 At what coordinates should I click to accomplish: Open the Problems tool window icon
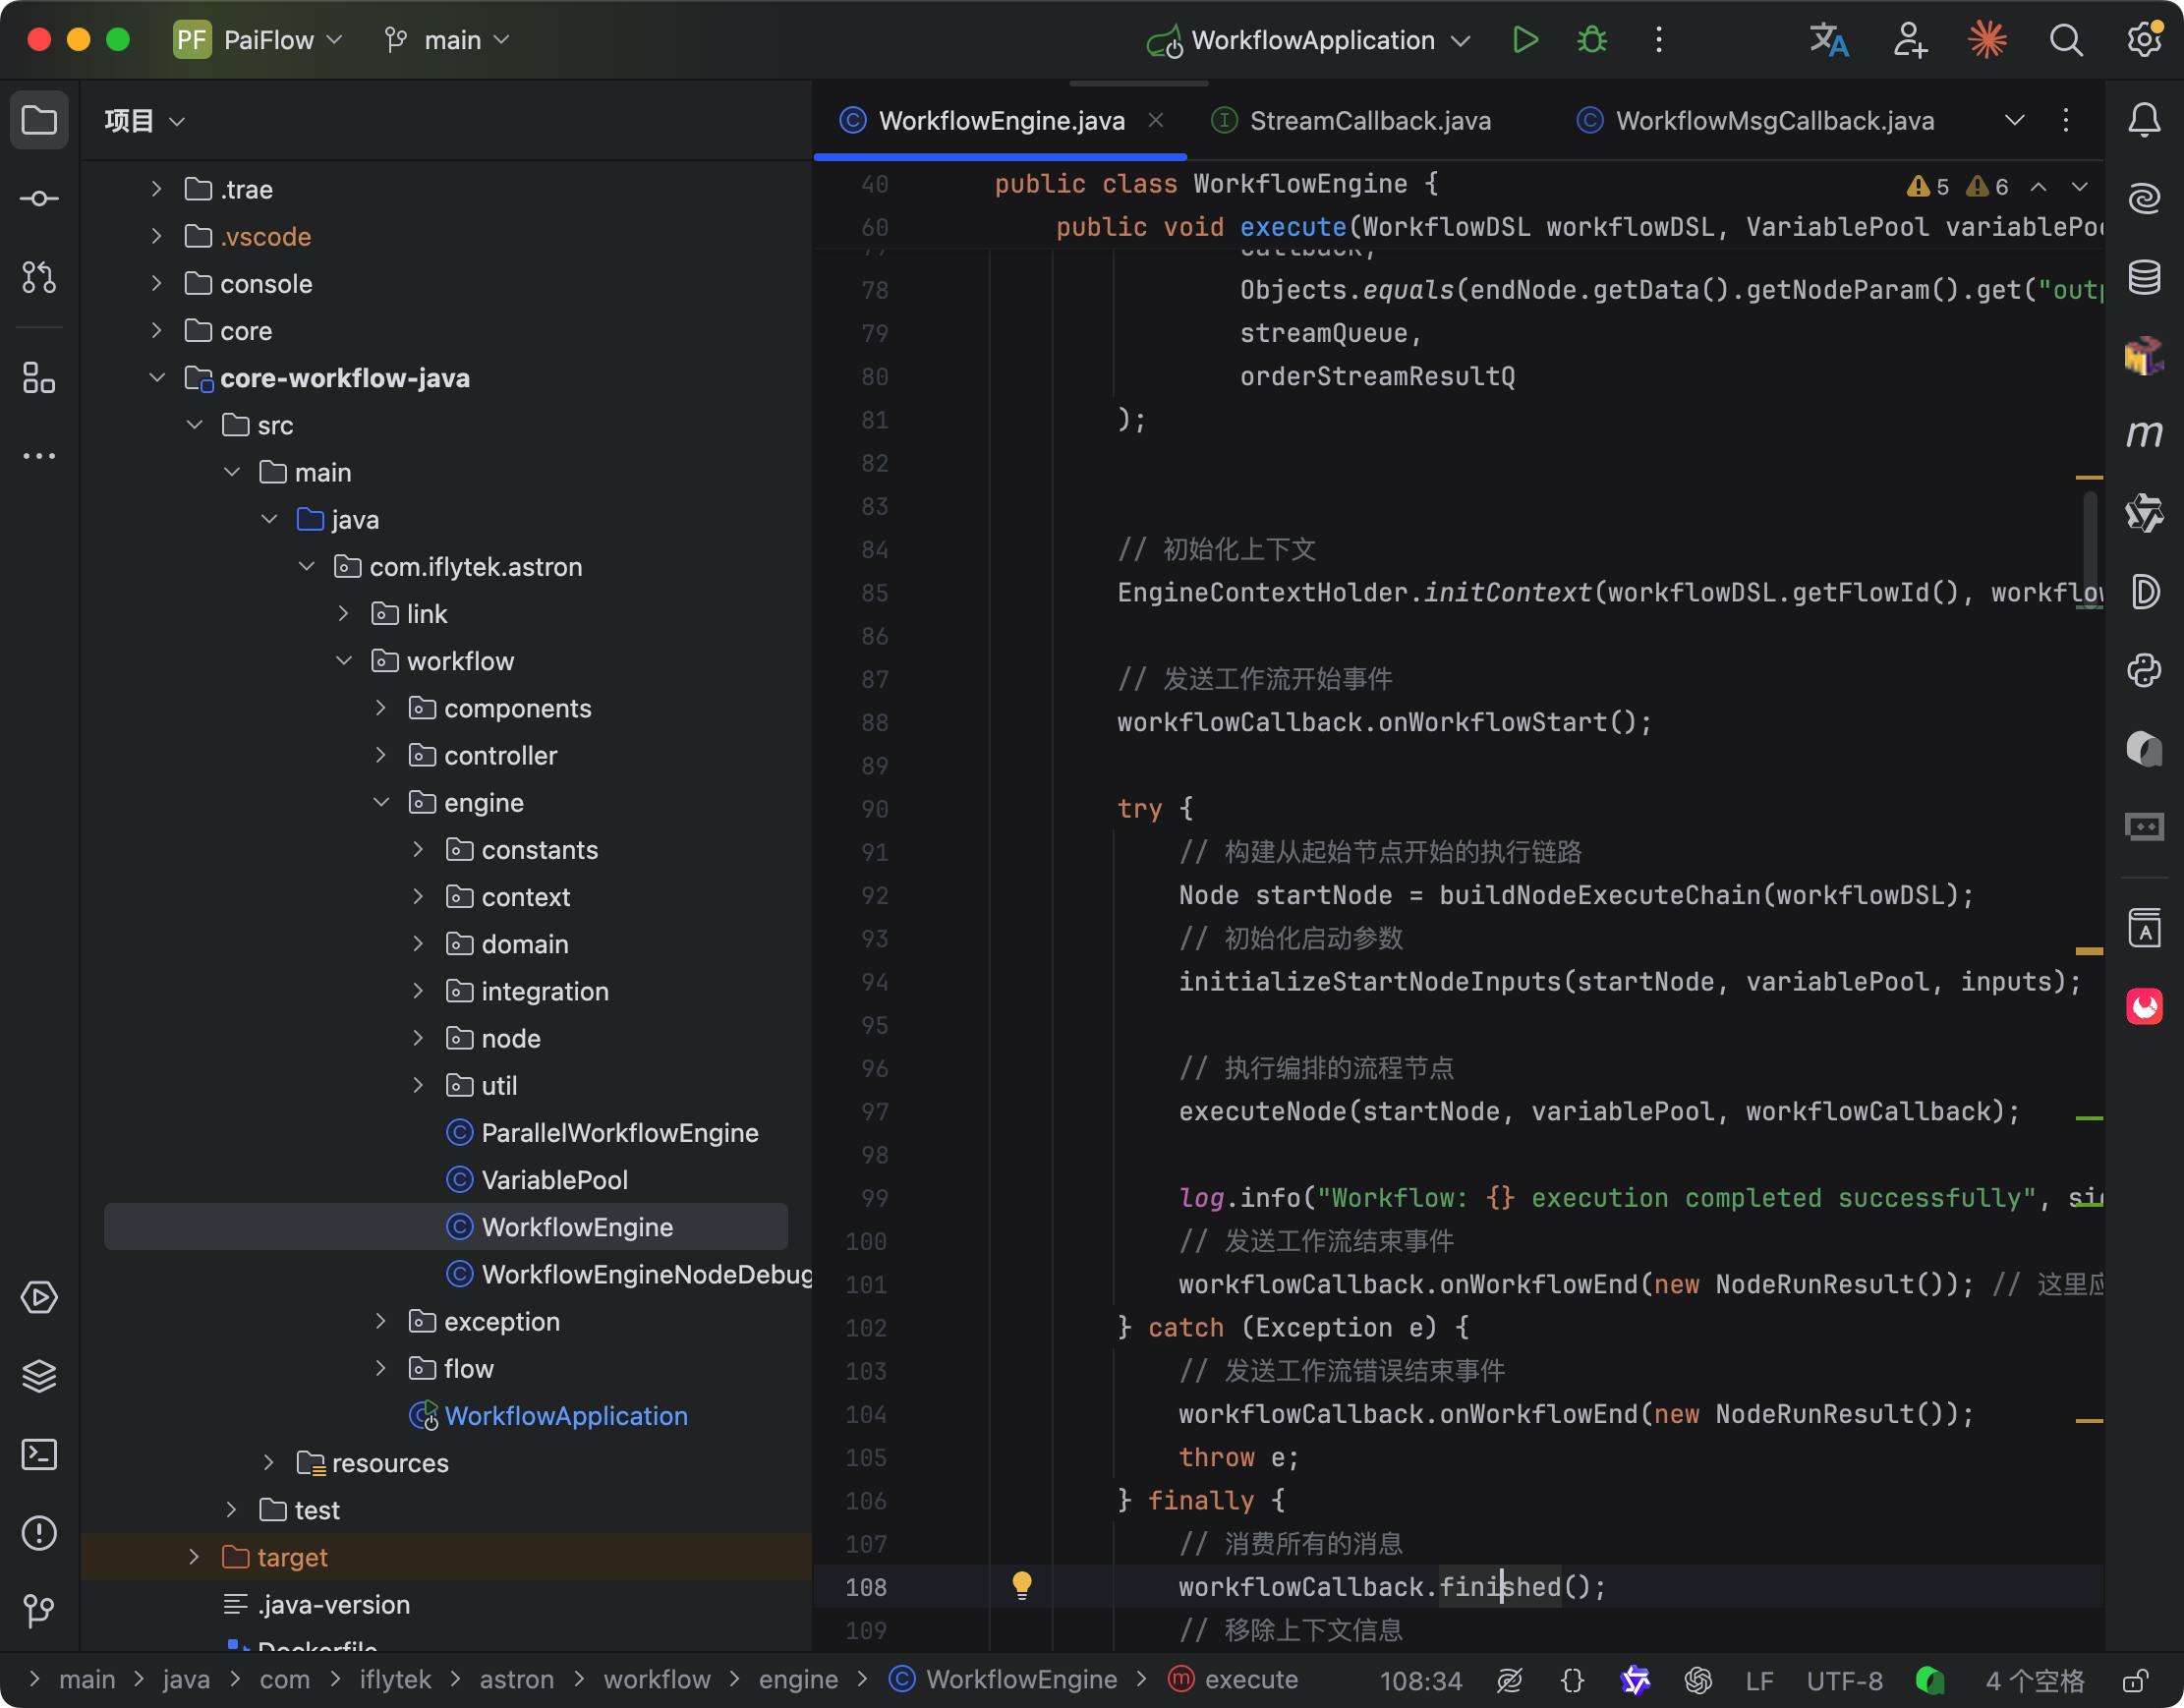click(39, 1533)
